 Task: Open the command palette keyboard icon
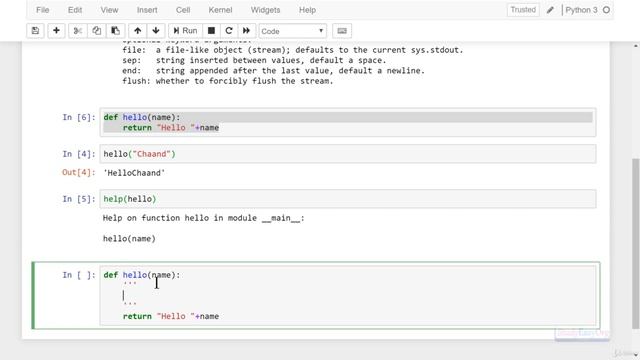(342, 31)
